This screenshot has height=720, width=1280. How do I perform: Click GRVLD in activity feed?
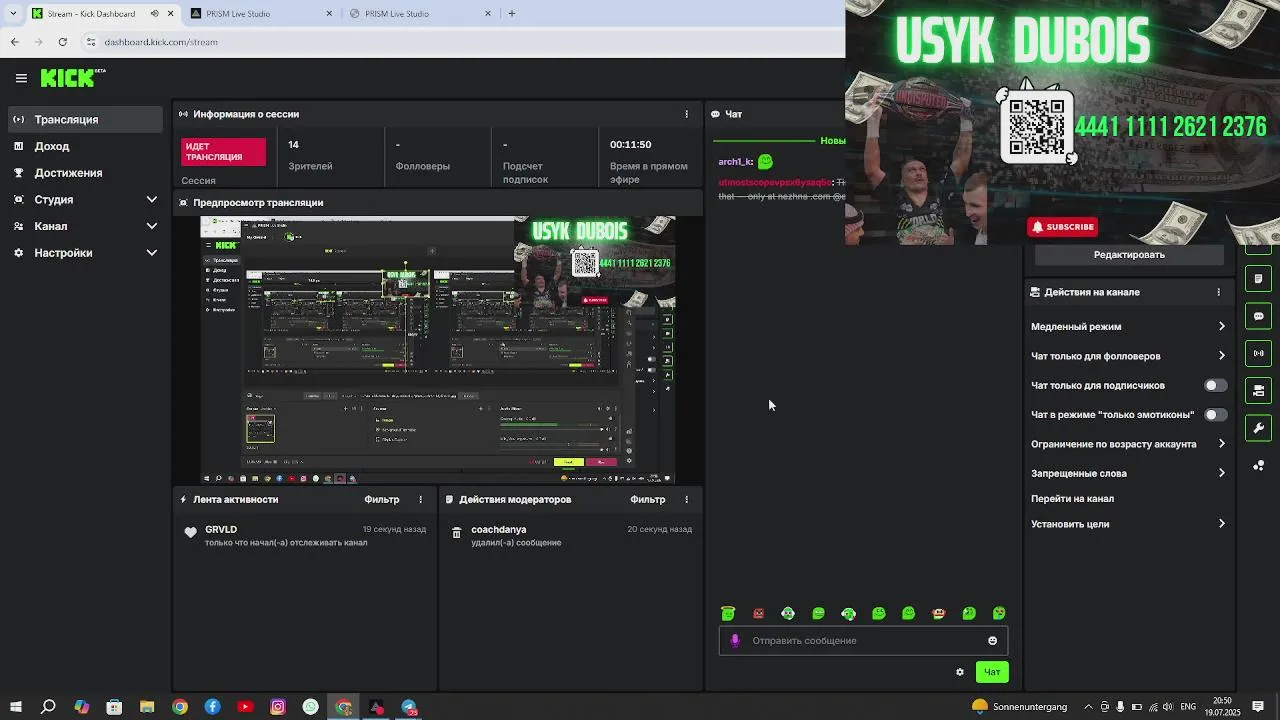tap(221, 529)
